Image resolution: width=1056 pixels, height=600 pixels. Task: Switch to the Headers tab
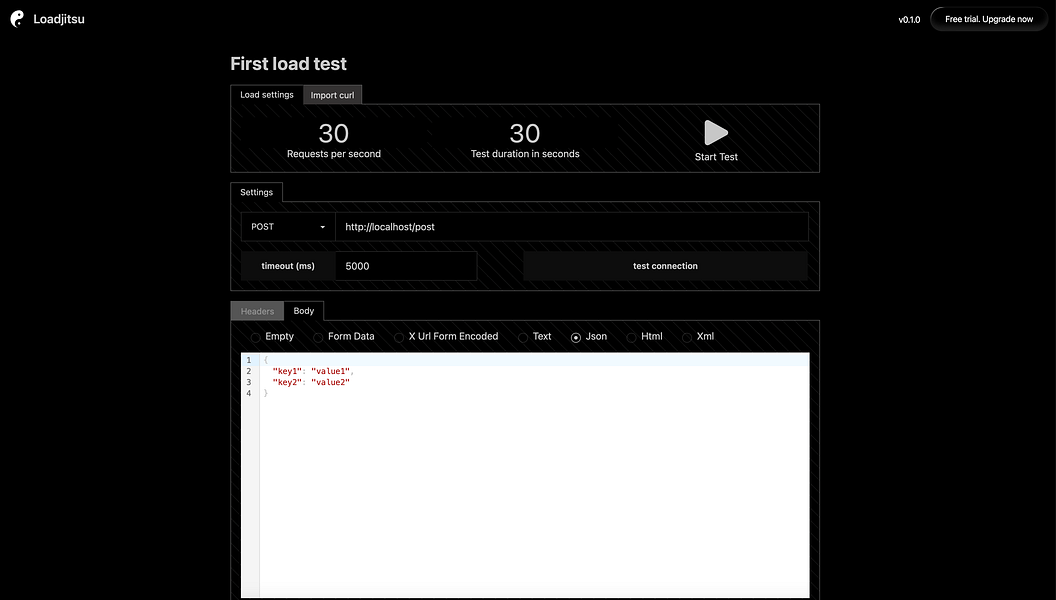257,311
